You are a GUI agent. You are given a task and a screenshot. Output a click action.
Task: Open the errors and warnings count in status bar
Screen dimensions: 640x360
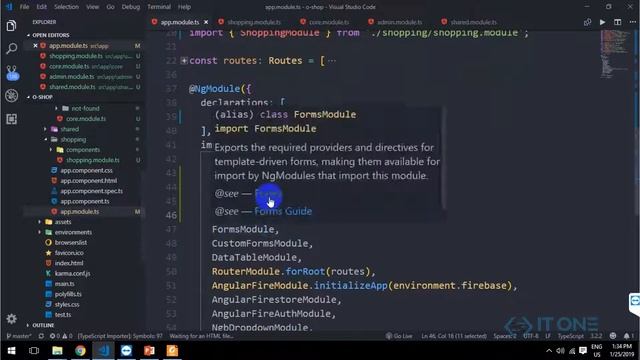point(61,336)
